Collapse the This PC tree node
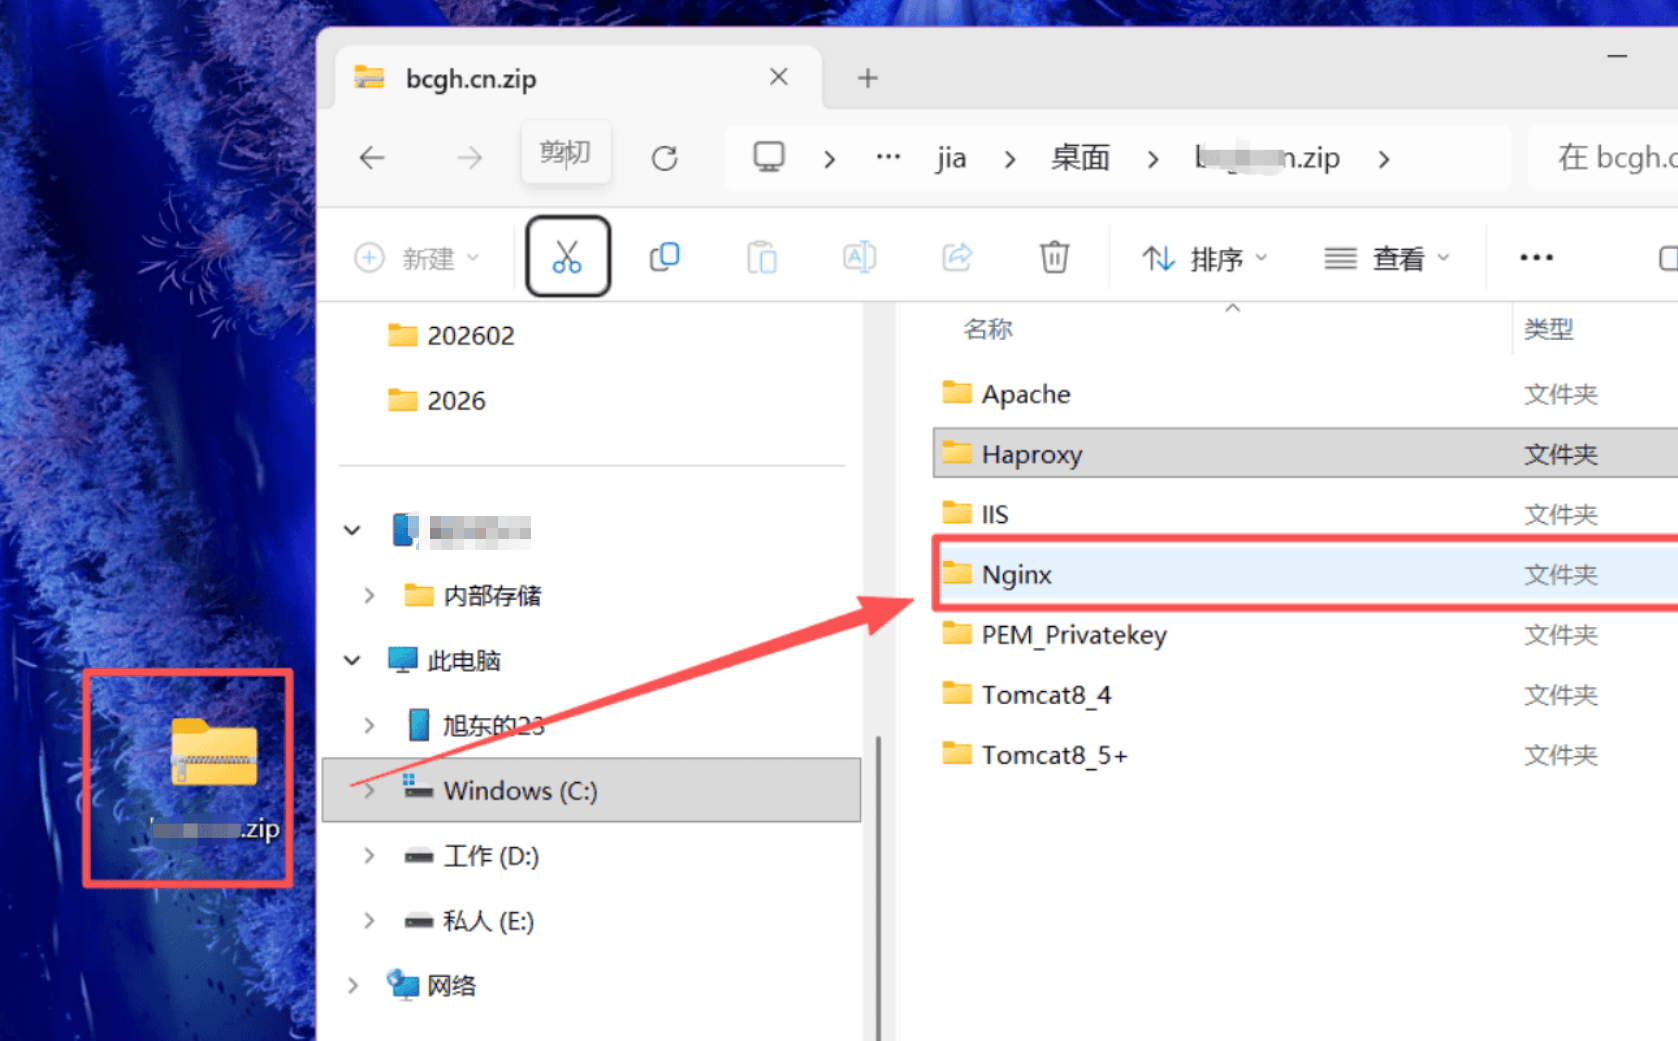1678x1041 pixels. [352, 661]
